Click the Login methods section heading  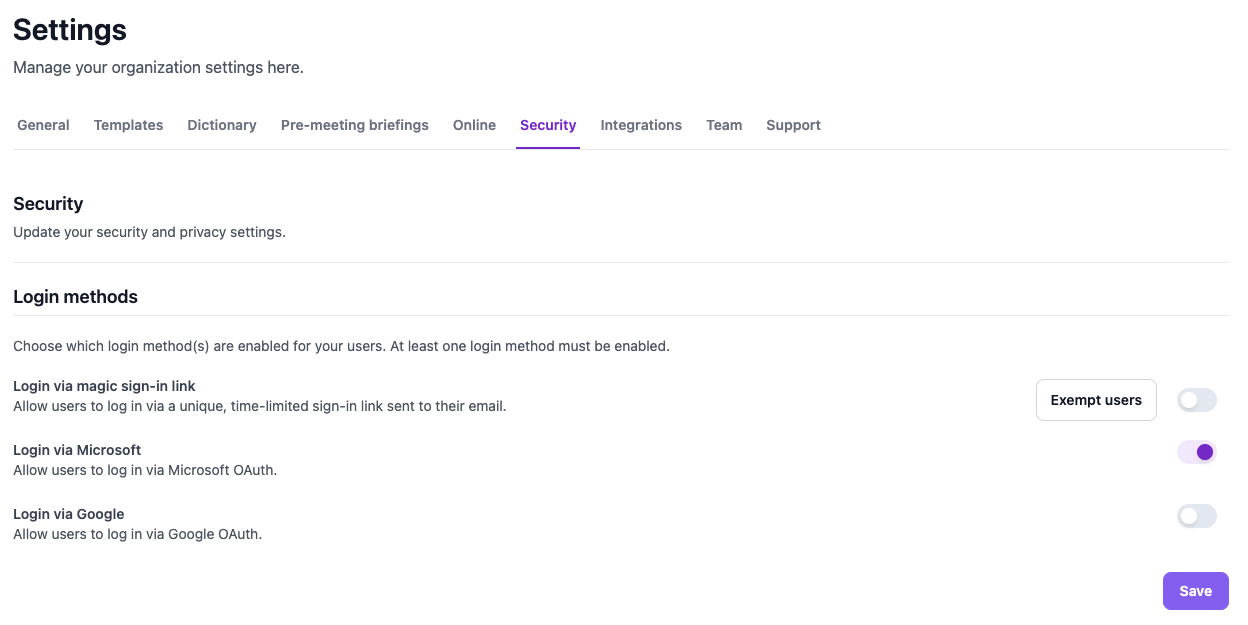coord(75,297)
